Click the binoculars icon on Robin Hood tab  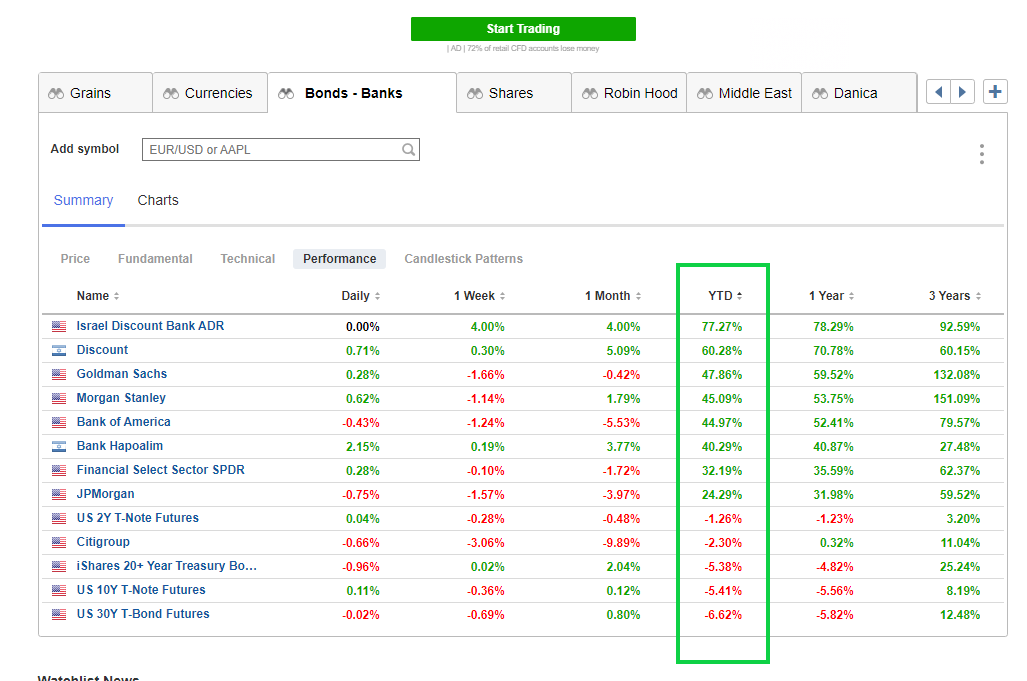[590, 94]
